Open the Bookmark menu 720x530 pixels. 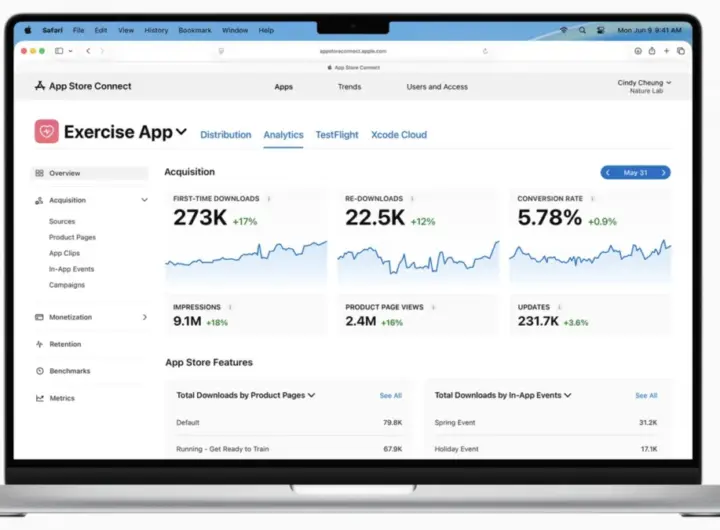195,30
